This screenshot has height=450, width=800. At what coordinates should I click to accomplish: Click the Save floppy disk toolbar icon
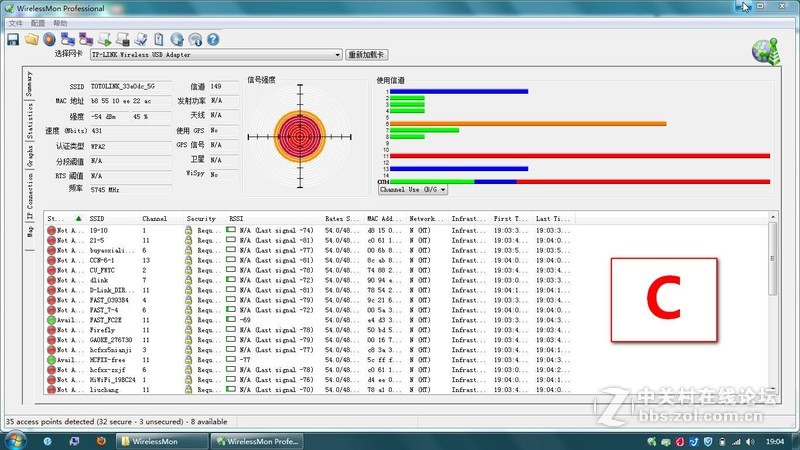tap(13, 39)
